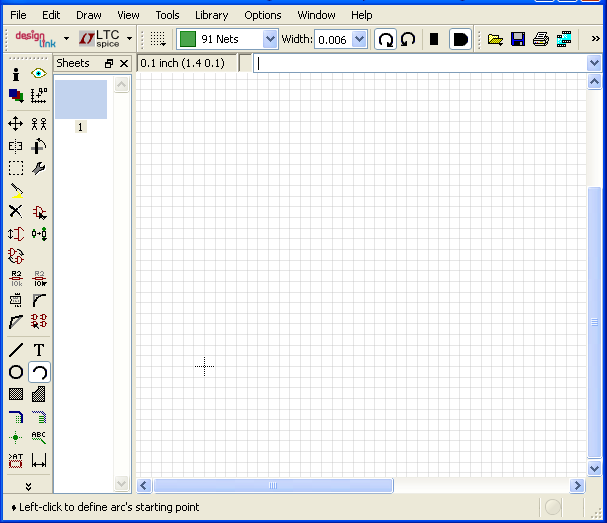Viewport: 607px width, 523px height.
Task: Open the File menu
Action: pyautogui.click(x=18, y=15)
